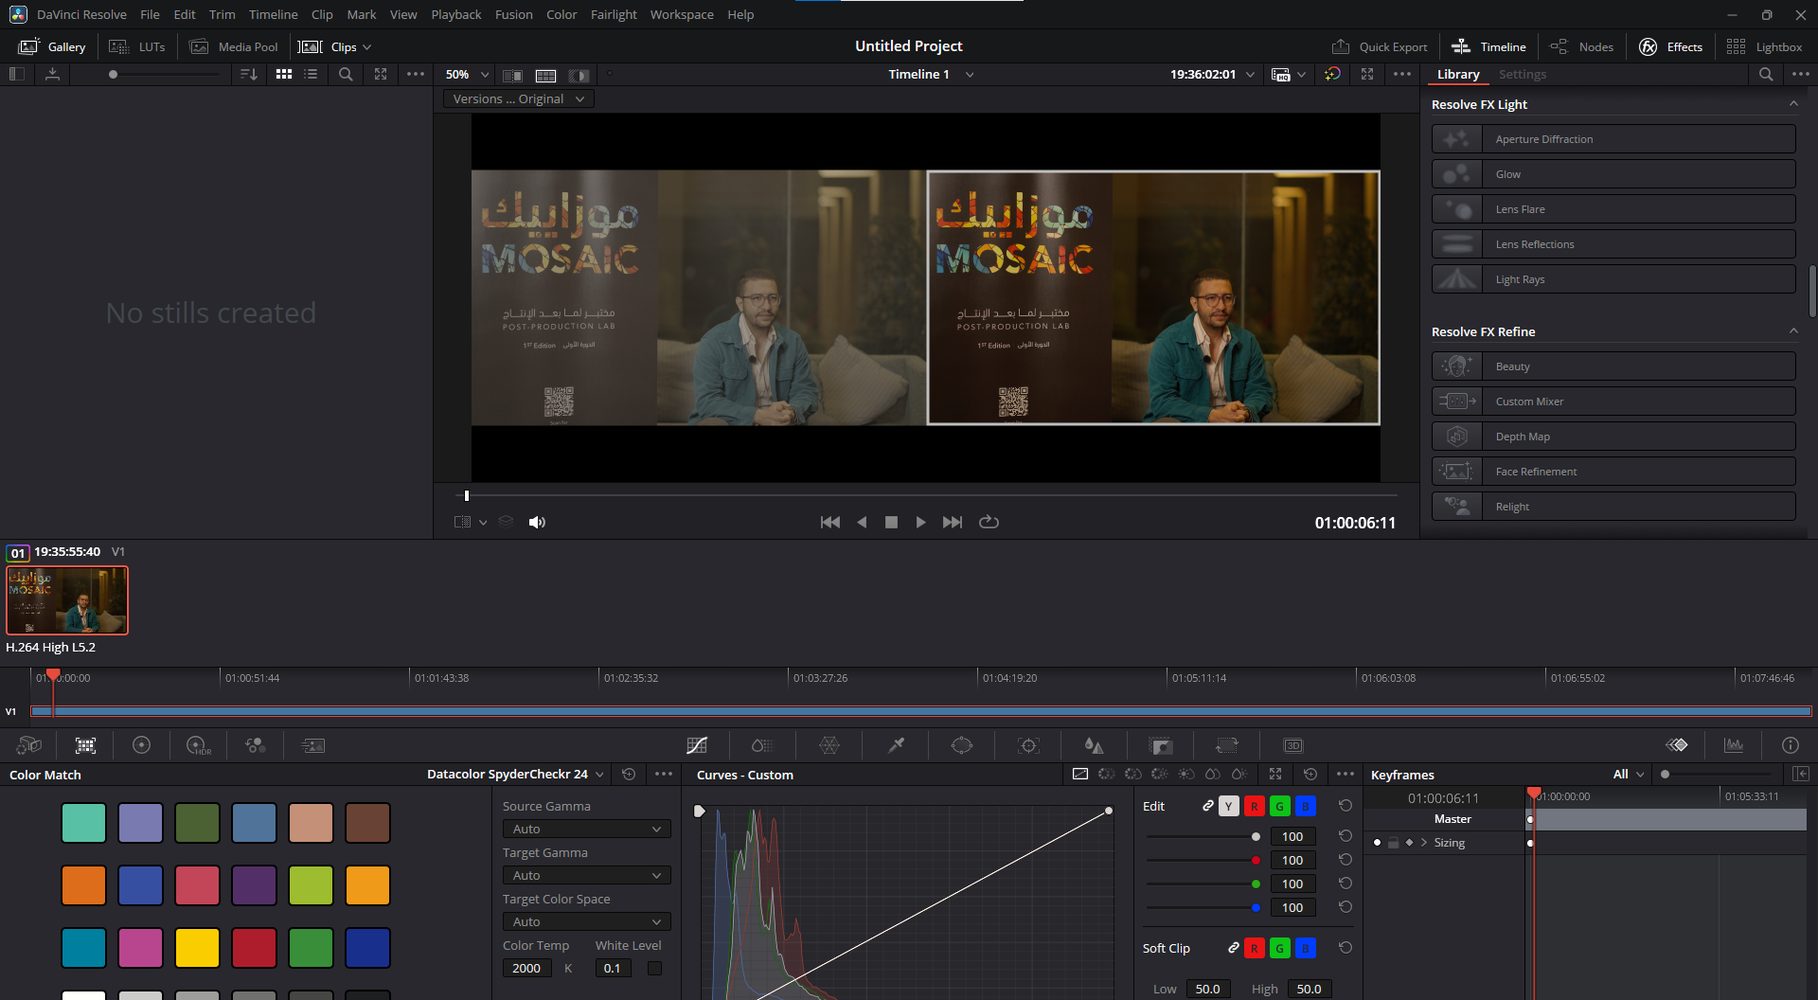Expand viewer to full screen

(x=1367, y=74)
